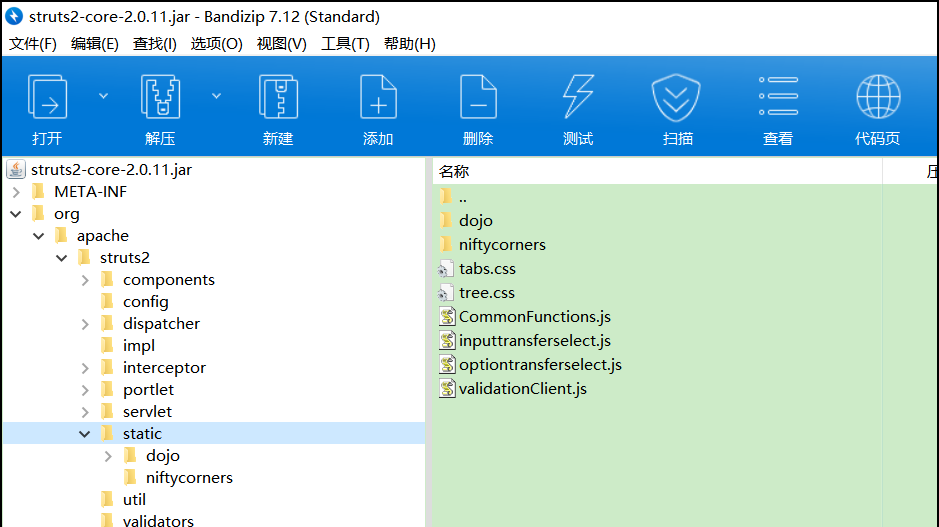Click the interceptor folder icon in the tree
This screenshot has width=939, height=527.
107,367
